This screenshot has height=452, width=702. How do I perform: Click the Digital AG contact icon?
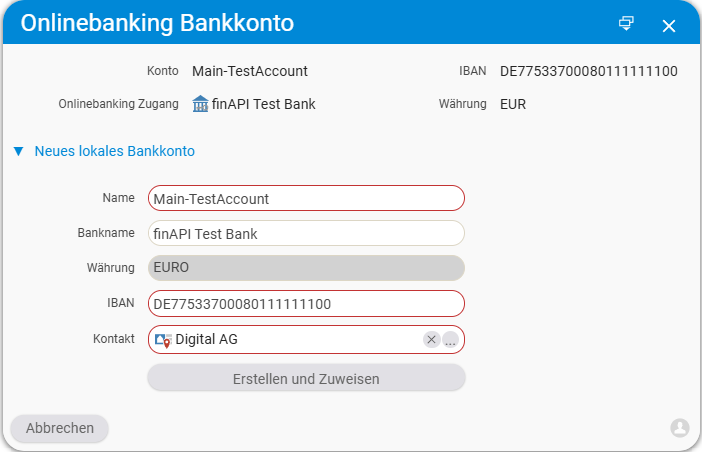tap(163, 340)
